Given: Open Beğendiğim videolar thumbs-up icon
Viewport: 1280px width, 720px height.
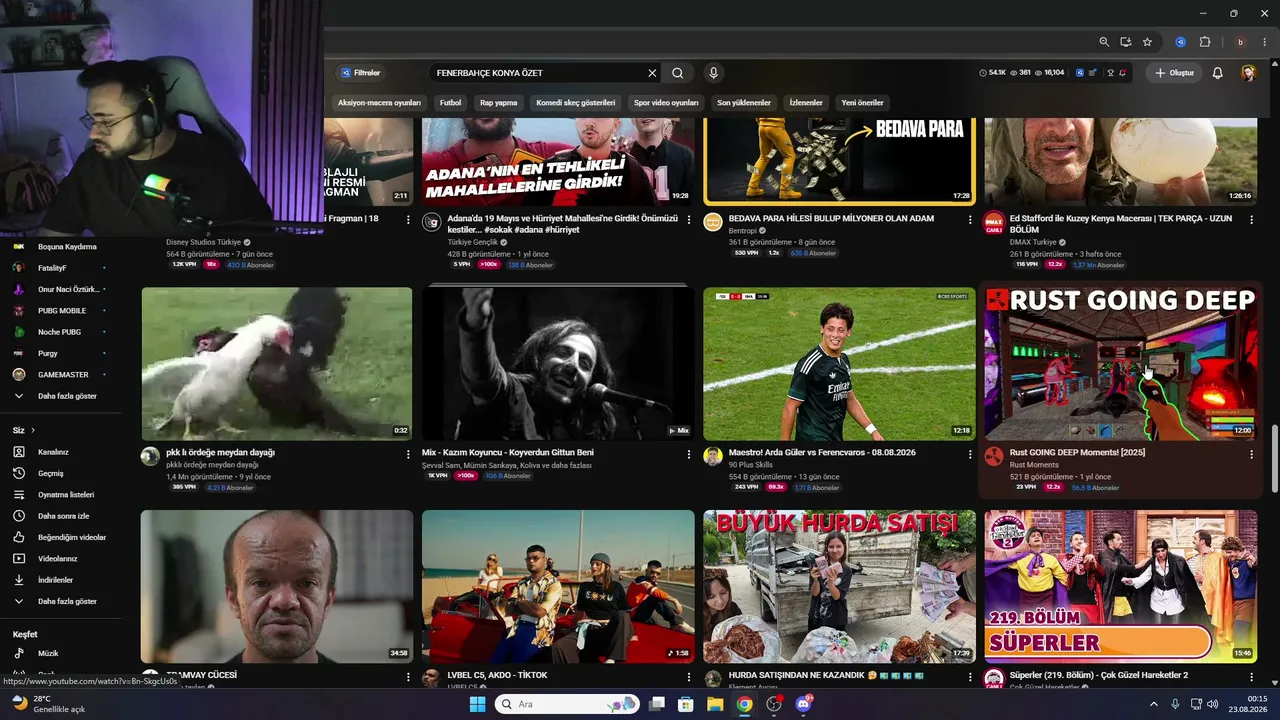Looking at the screenshot, I should [18, 537].
